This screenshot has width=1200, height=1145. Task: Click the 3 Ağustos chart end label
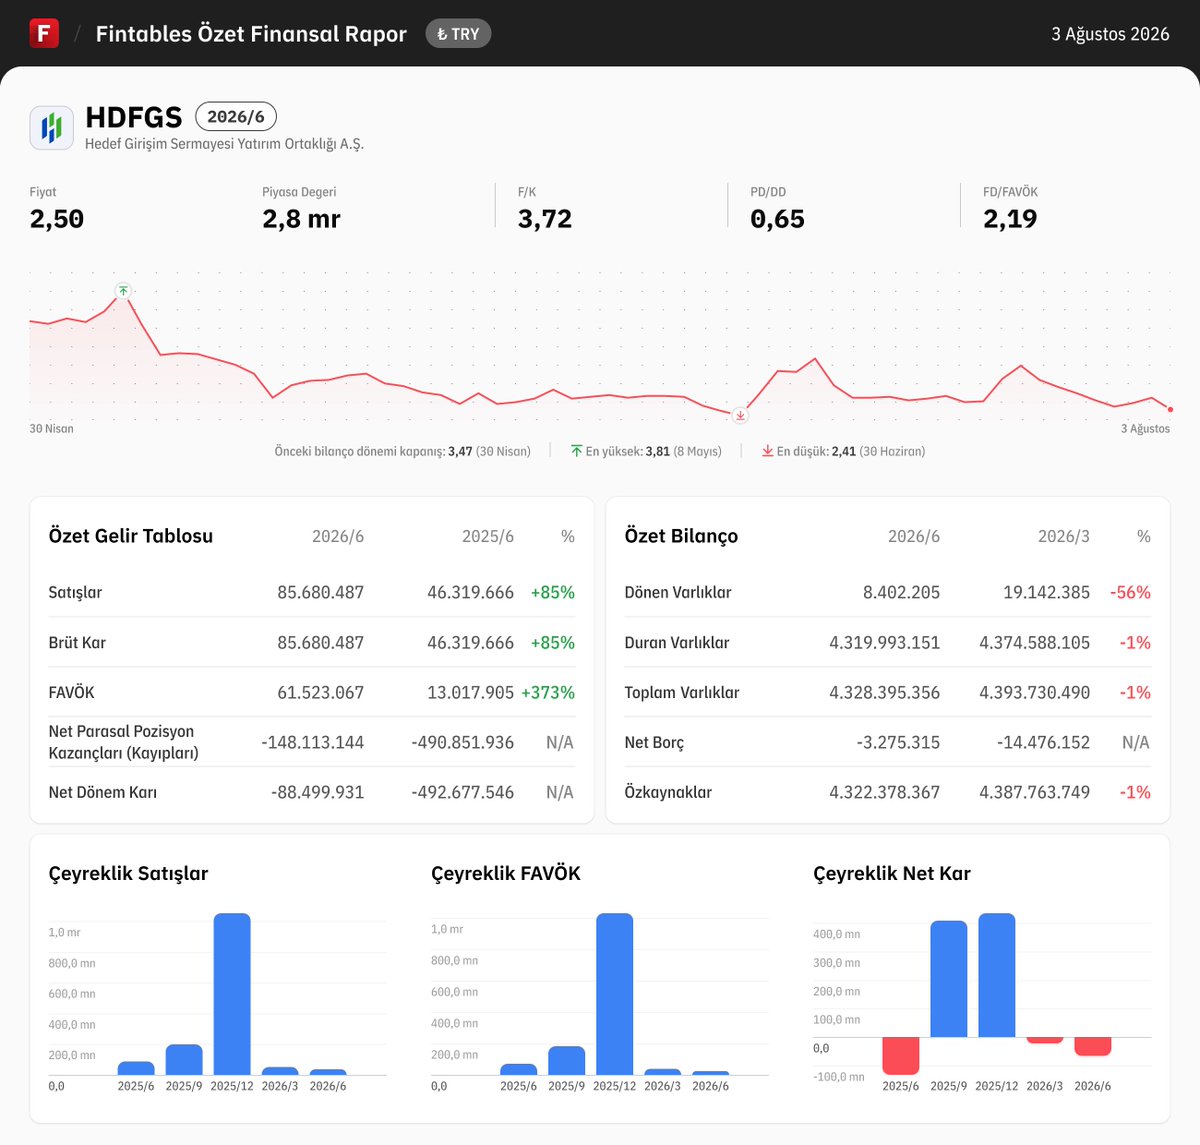1145,429
